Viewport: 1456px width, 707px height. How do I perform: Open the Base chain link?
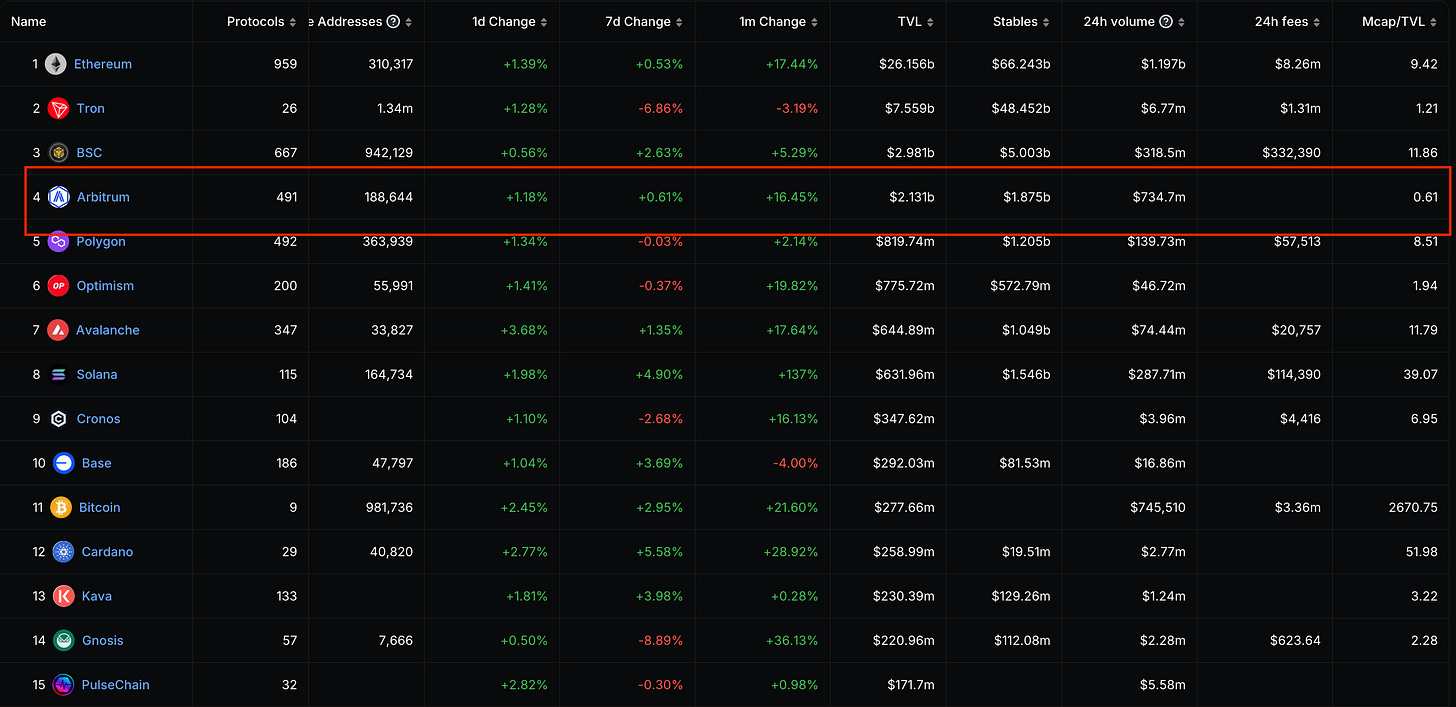pyautogui.click(x=97, y=463)
